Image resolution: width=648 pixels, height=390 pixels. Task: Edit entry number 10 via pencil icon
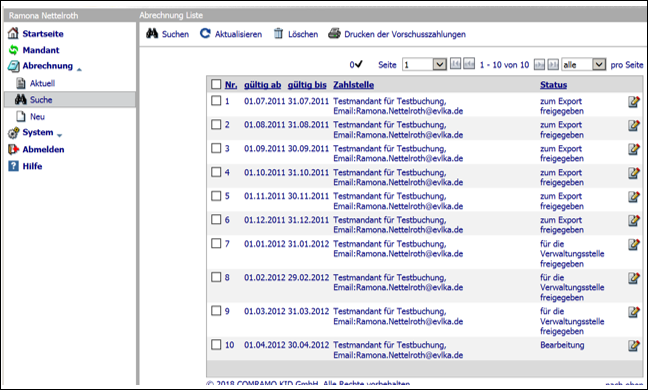(x=634, y=345)
